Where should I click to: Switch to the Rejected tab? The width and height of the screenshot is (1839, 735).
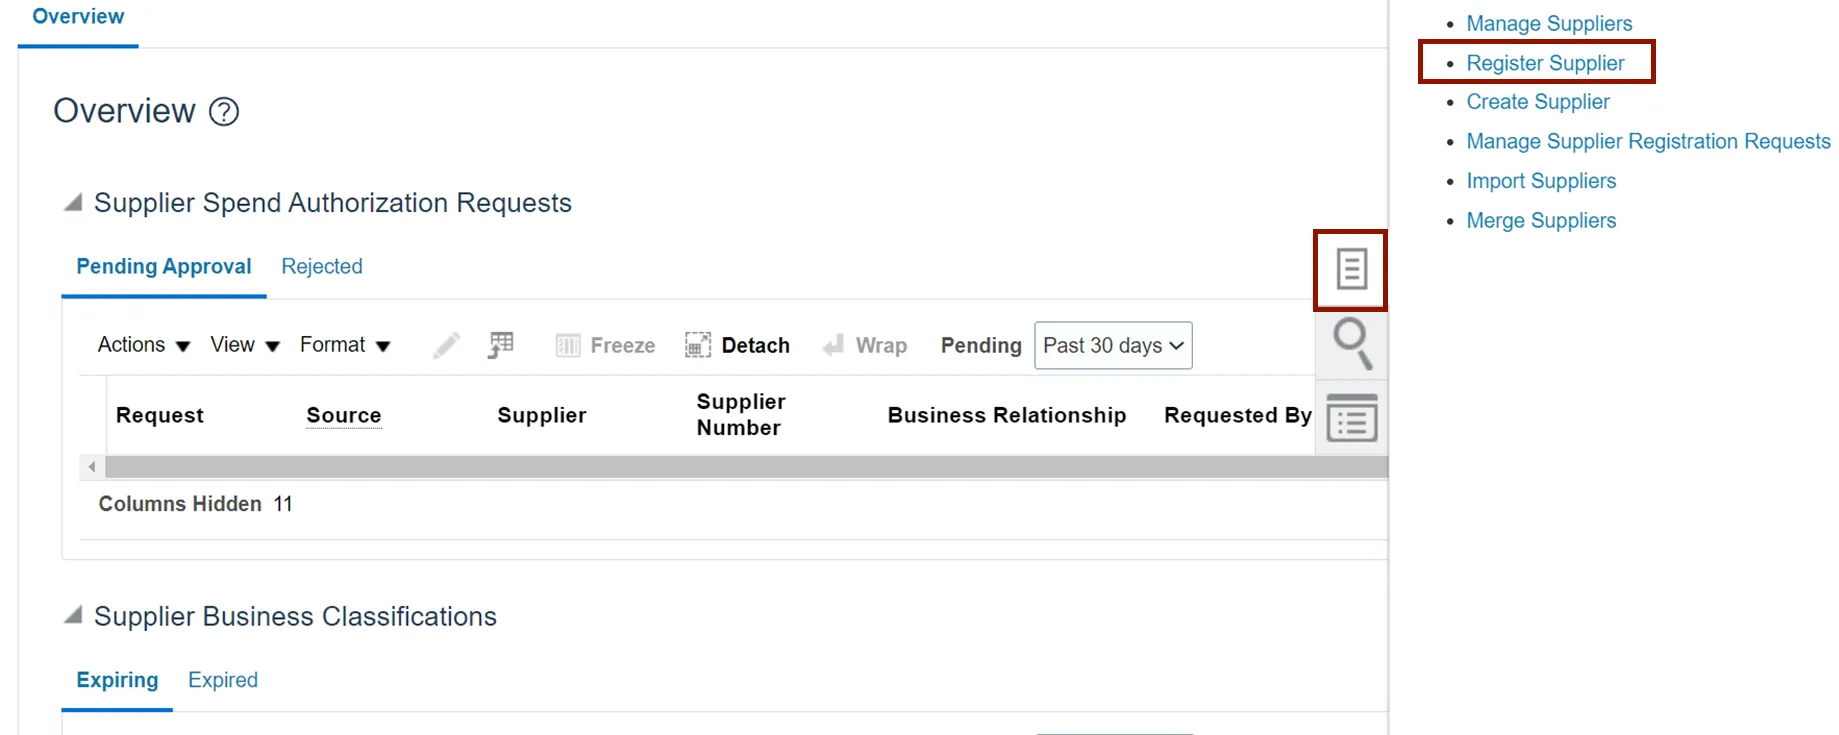322,267
